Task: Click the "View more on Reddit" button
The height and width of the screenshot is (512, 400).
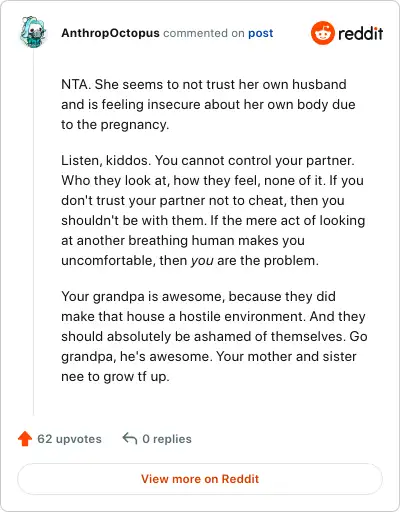Action: (200, 479)
